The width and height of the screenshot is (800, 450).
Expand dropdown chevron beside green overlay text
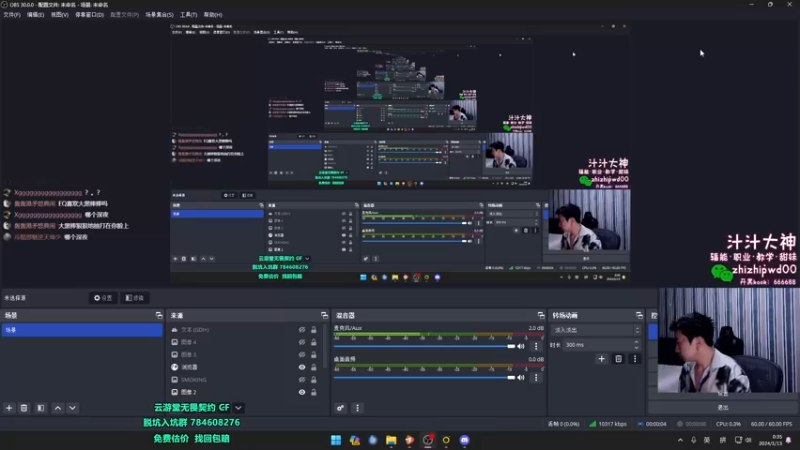click(x=238, y=408)
